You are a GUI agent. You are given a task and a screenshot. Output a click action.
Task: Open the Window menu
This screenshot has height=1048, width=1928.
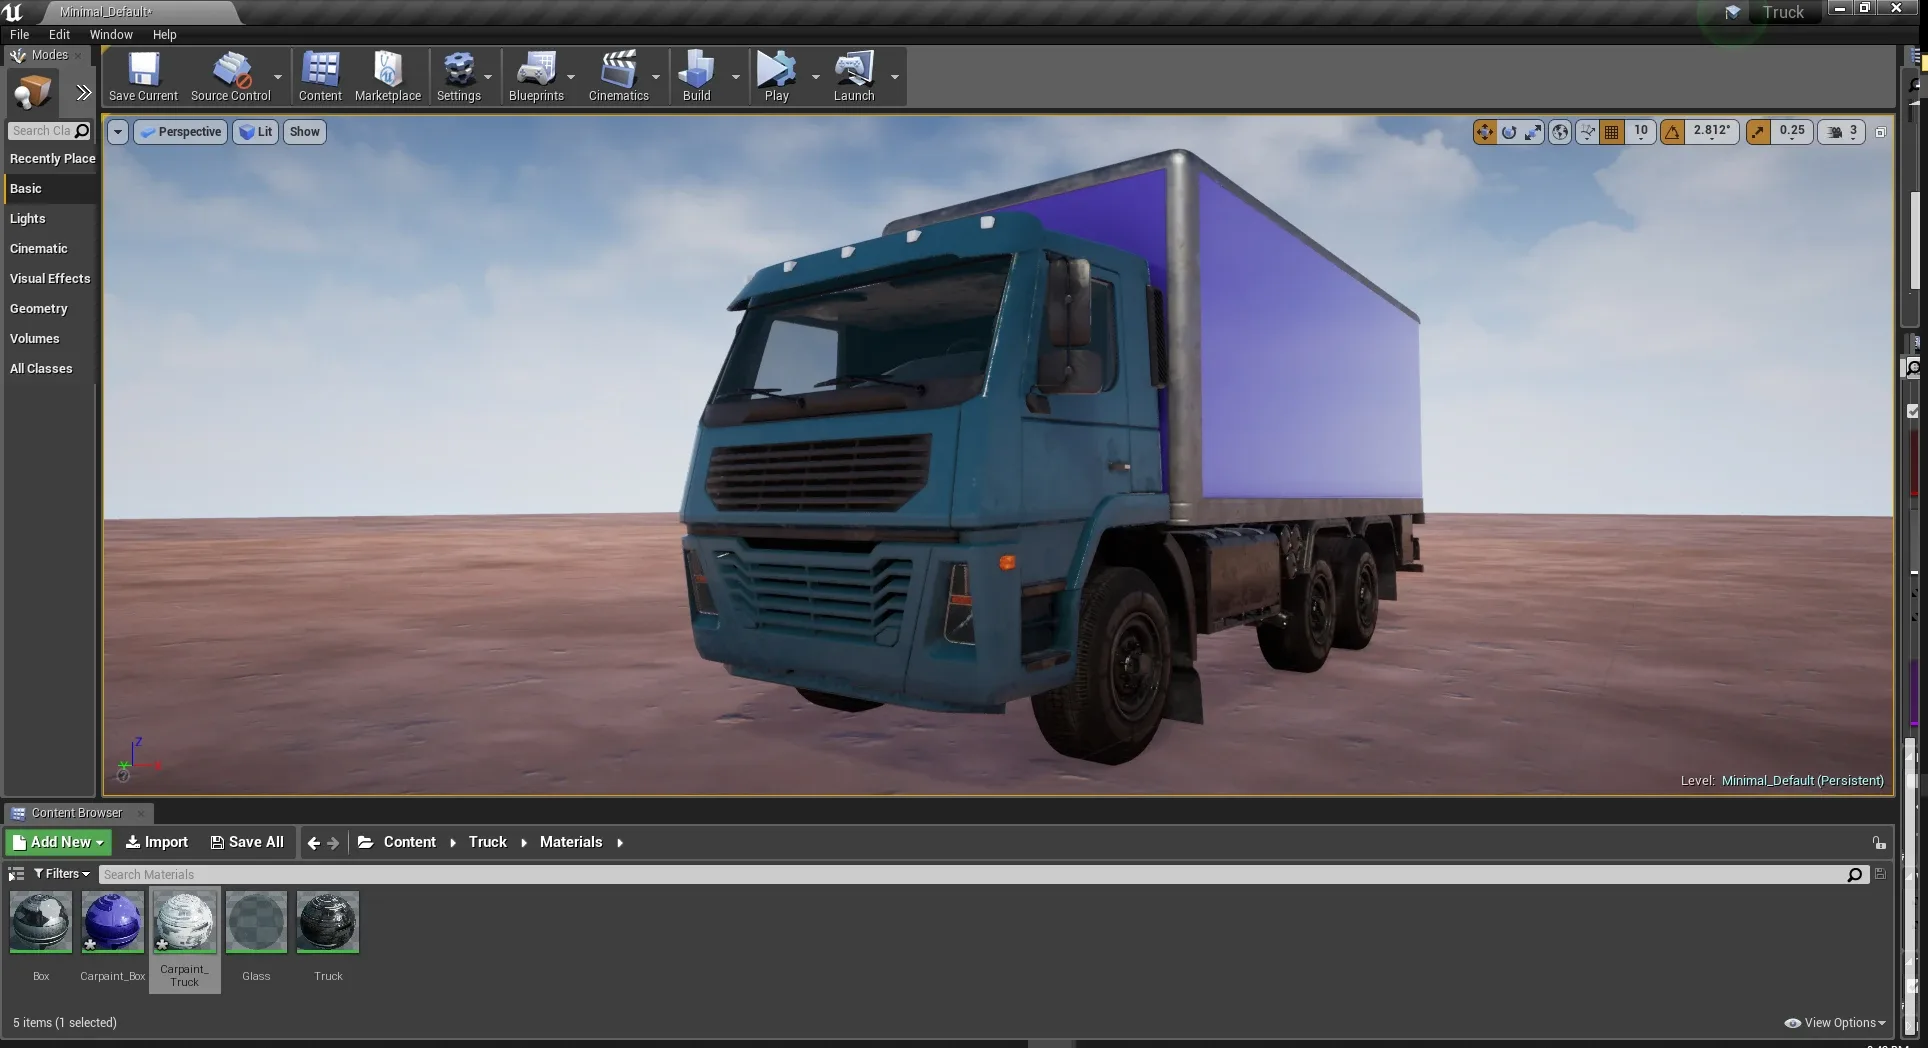(x=110, y=34)
